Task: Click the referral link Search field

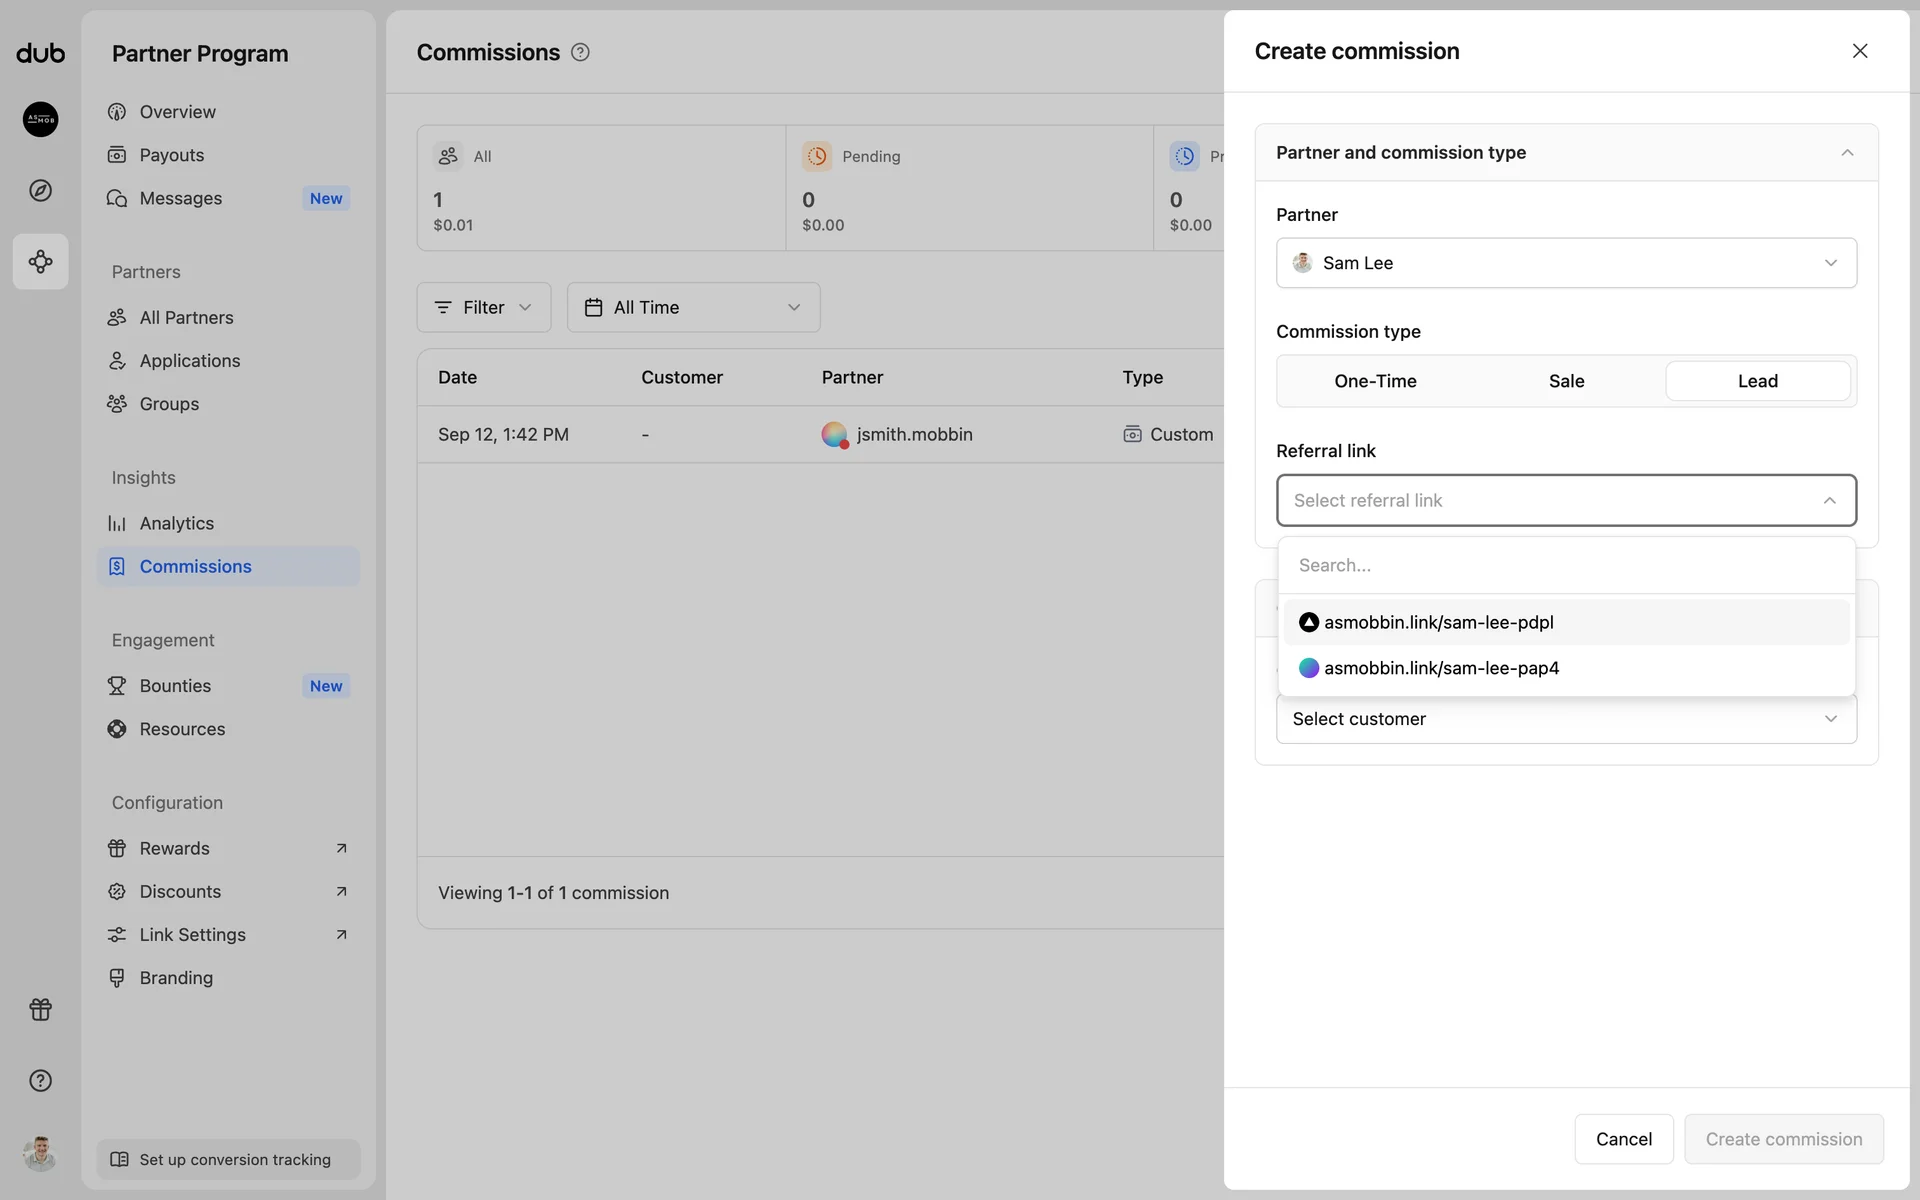Action: coord(1566,565)
